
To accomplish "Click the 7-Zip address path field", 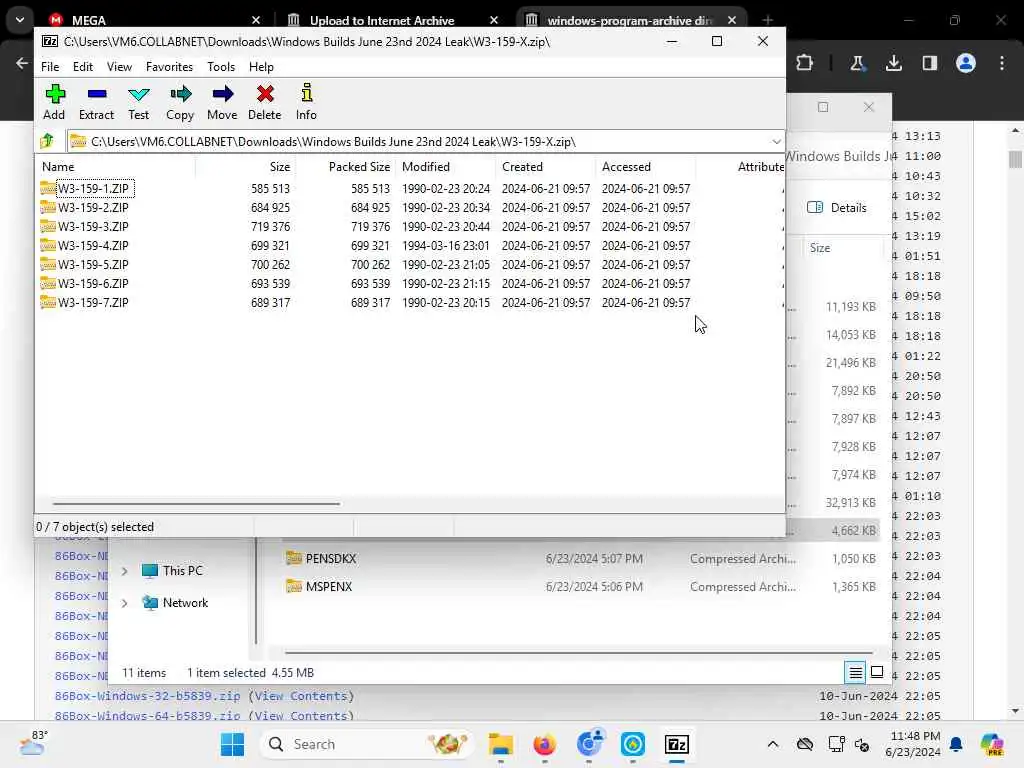I will point(418,142).
